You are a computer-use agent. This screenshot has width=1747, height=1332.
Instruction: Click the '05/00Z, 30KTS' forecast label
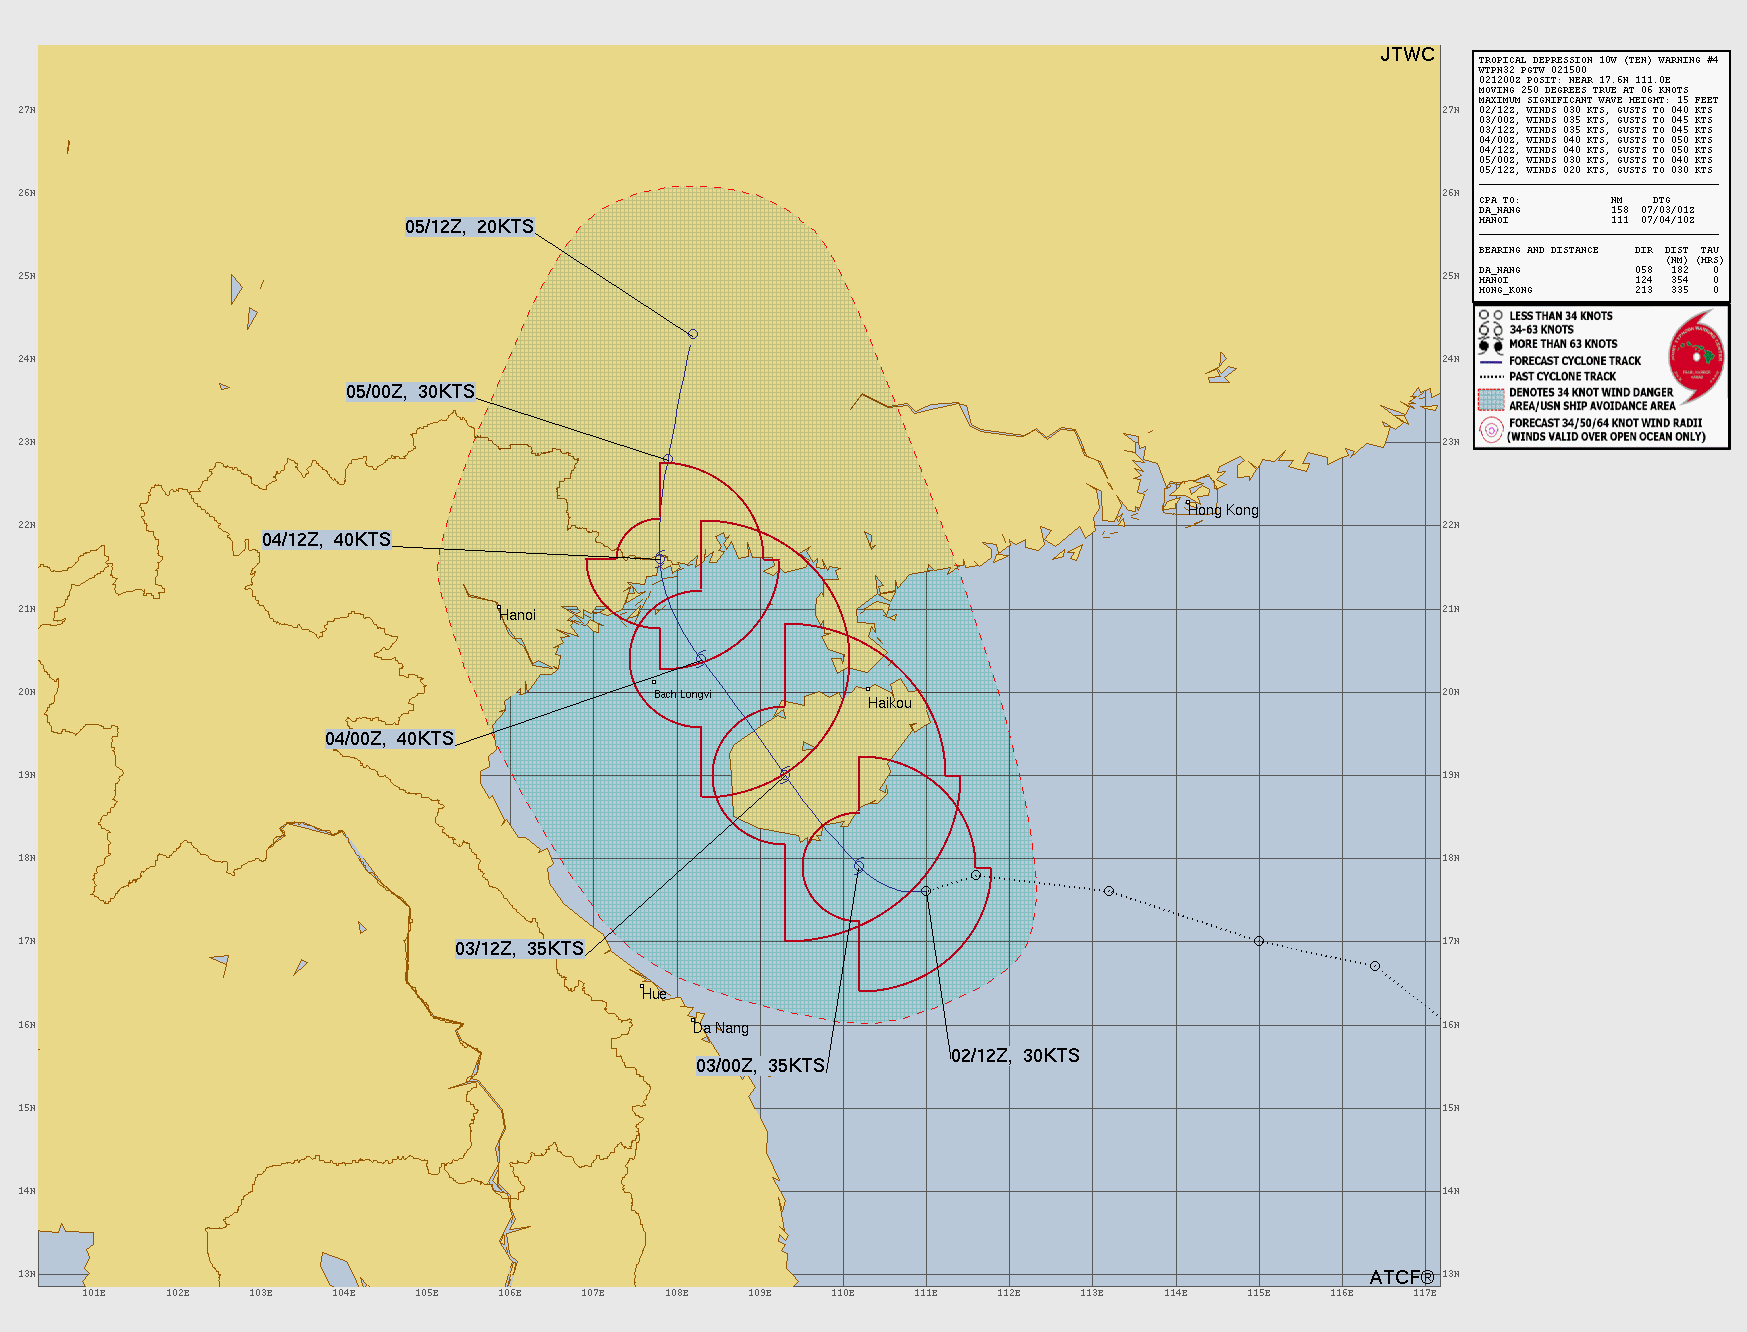click(410, 392)
